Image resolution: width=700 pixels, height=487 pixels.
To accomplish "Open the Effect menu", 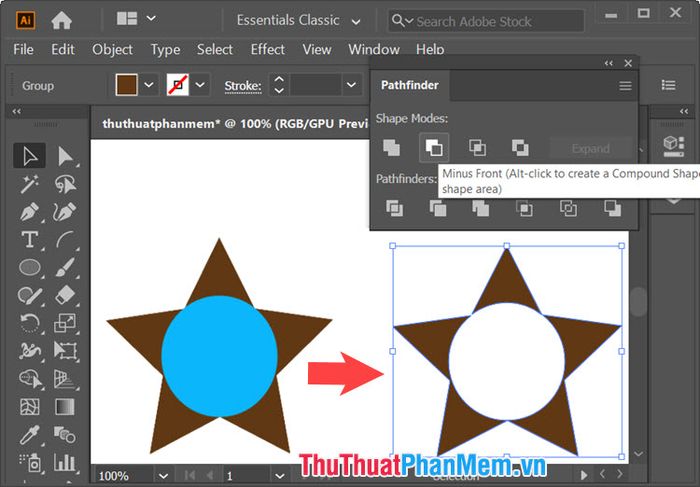I will 267,49.
